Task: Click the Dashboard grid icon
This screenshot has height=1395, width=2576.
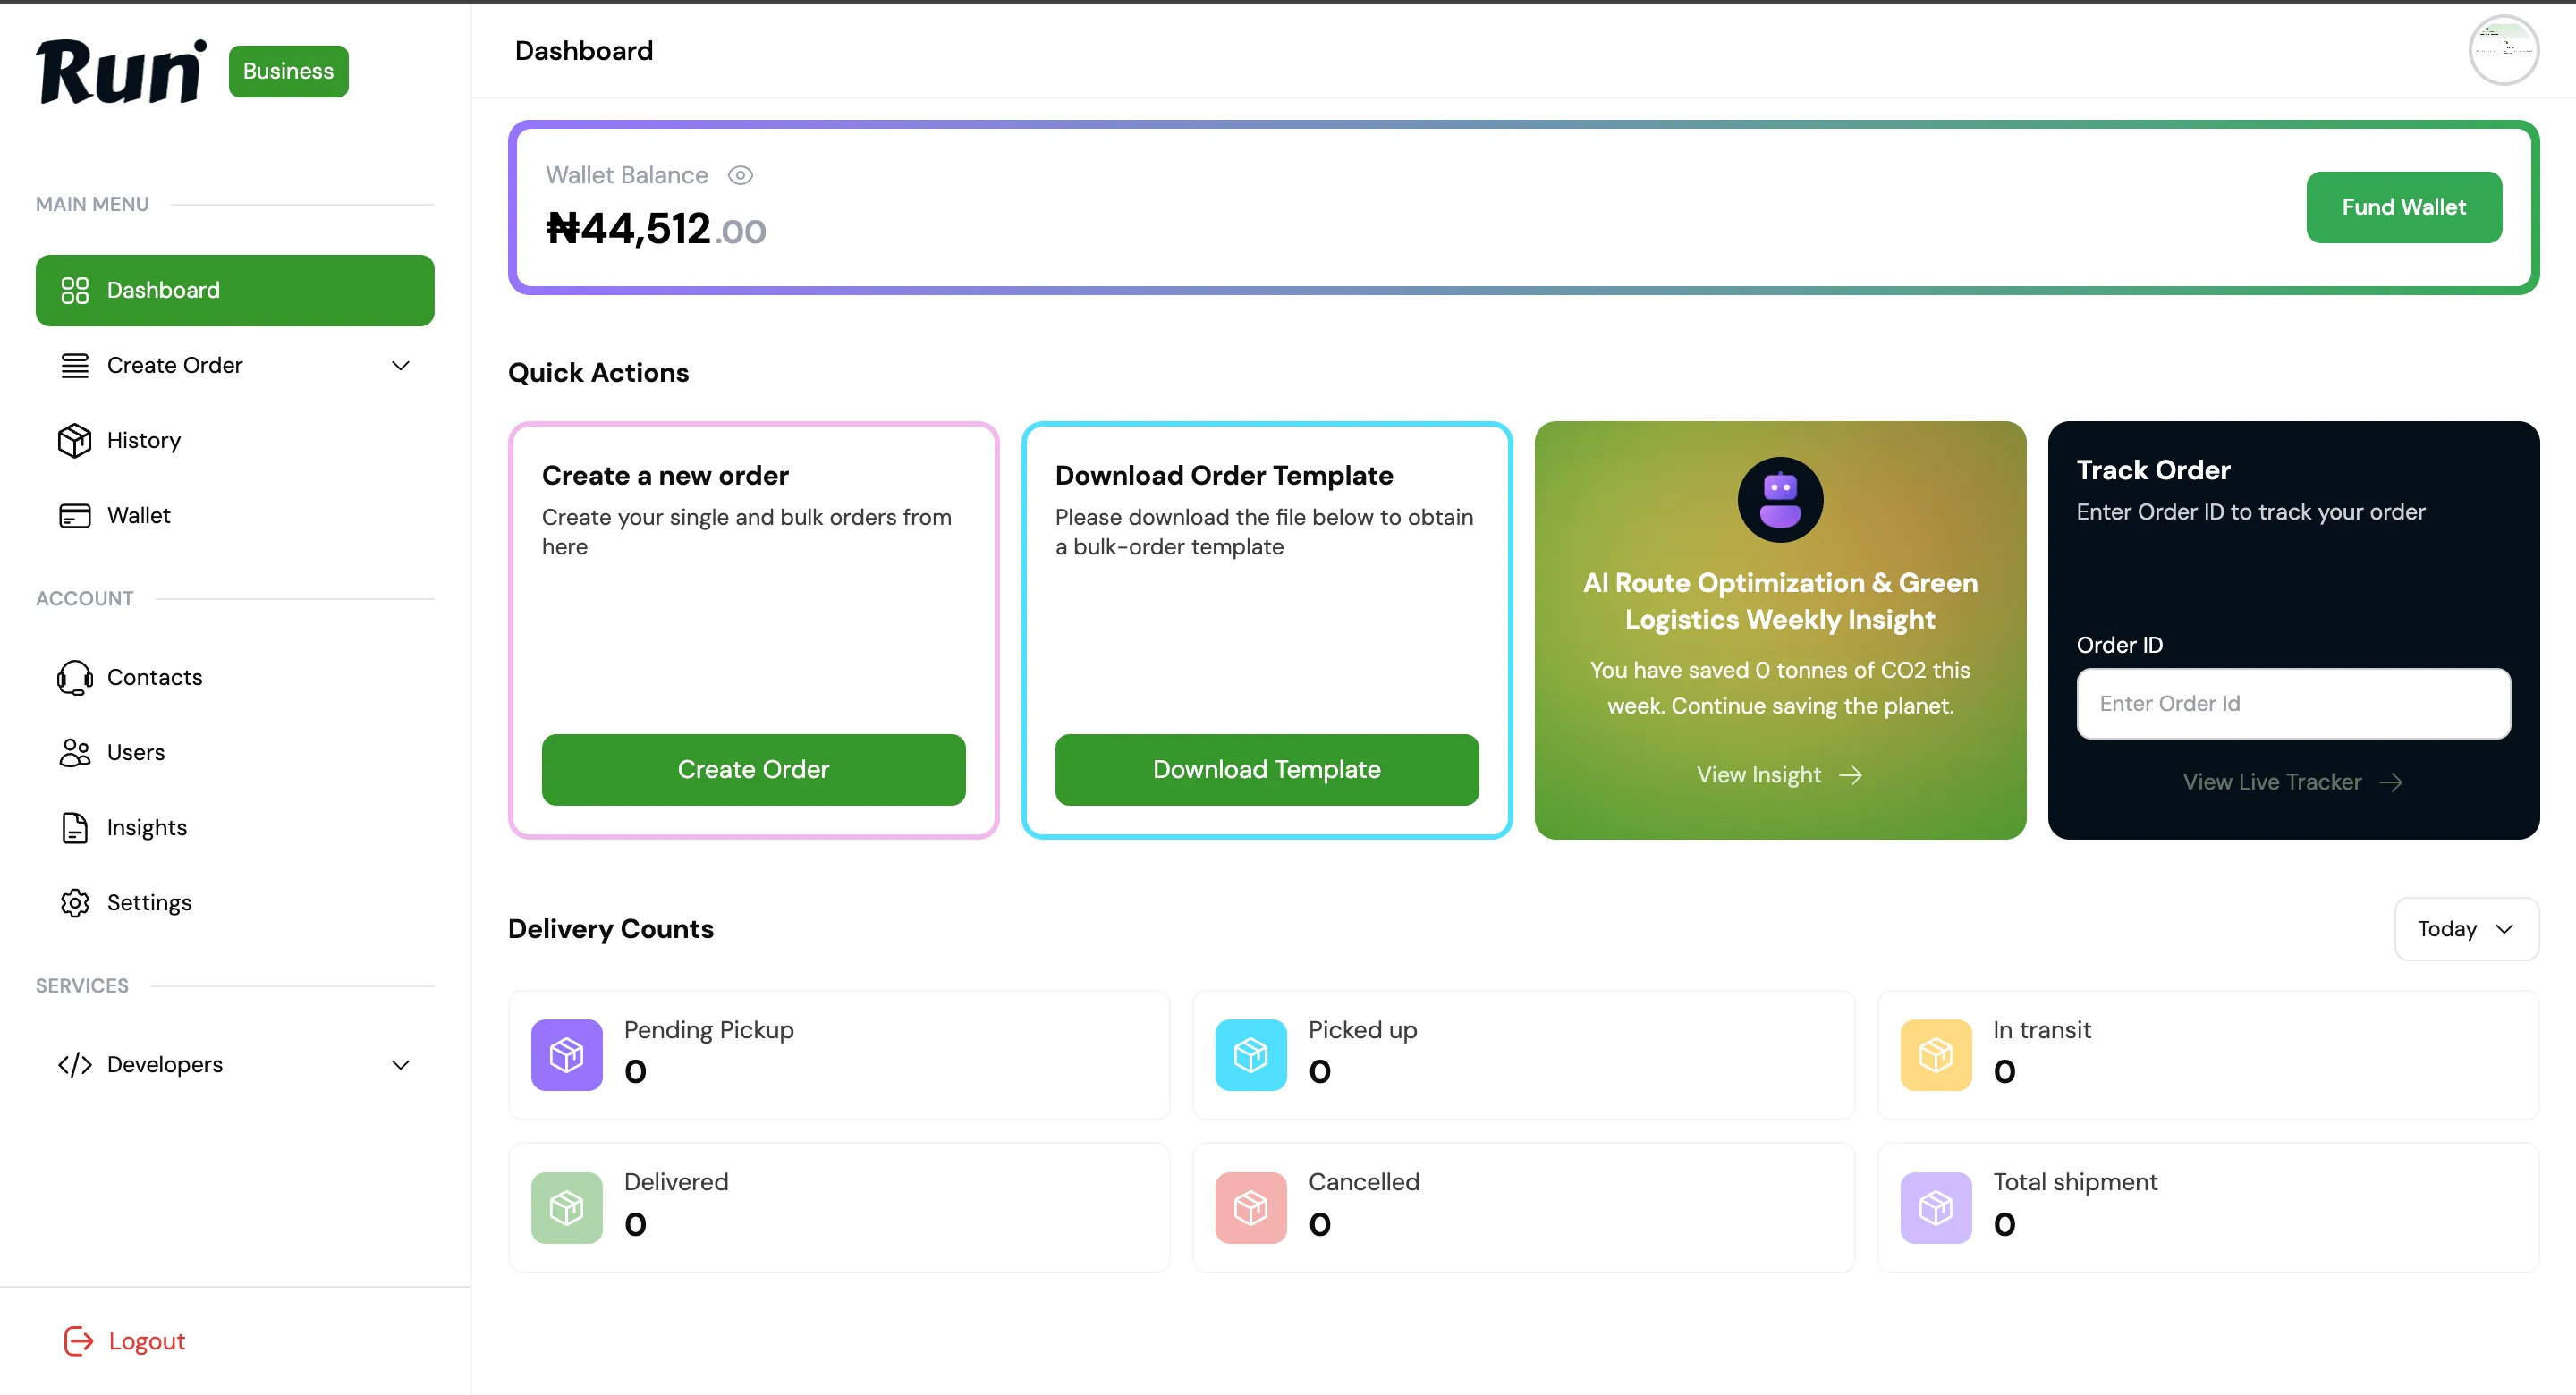Action: pos(75,290)
